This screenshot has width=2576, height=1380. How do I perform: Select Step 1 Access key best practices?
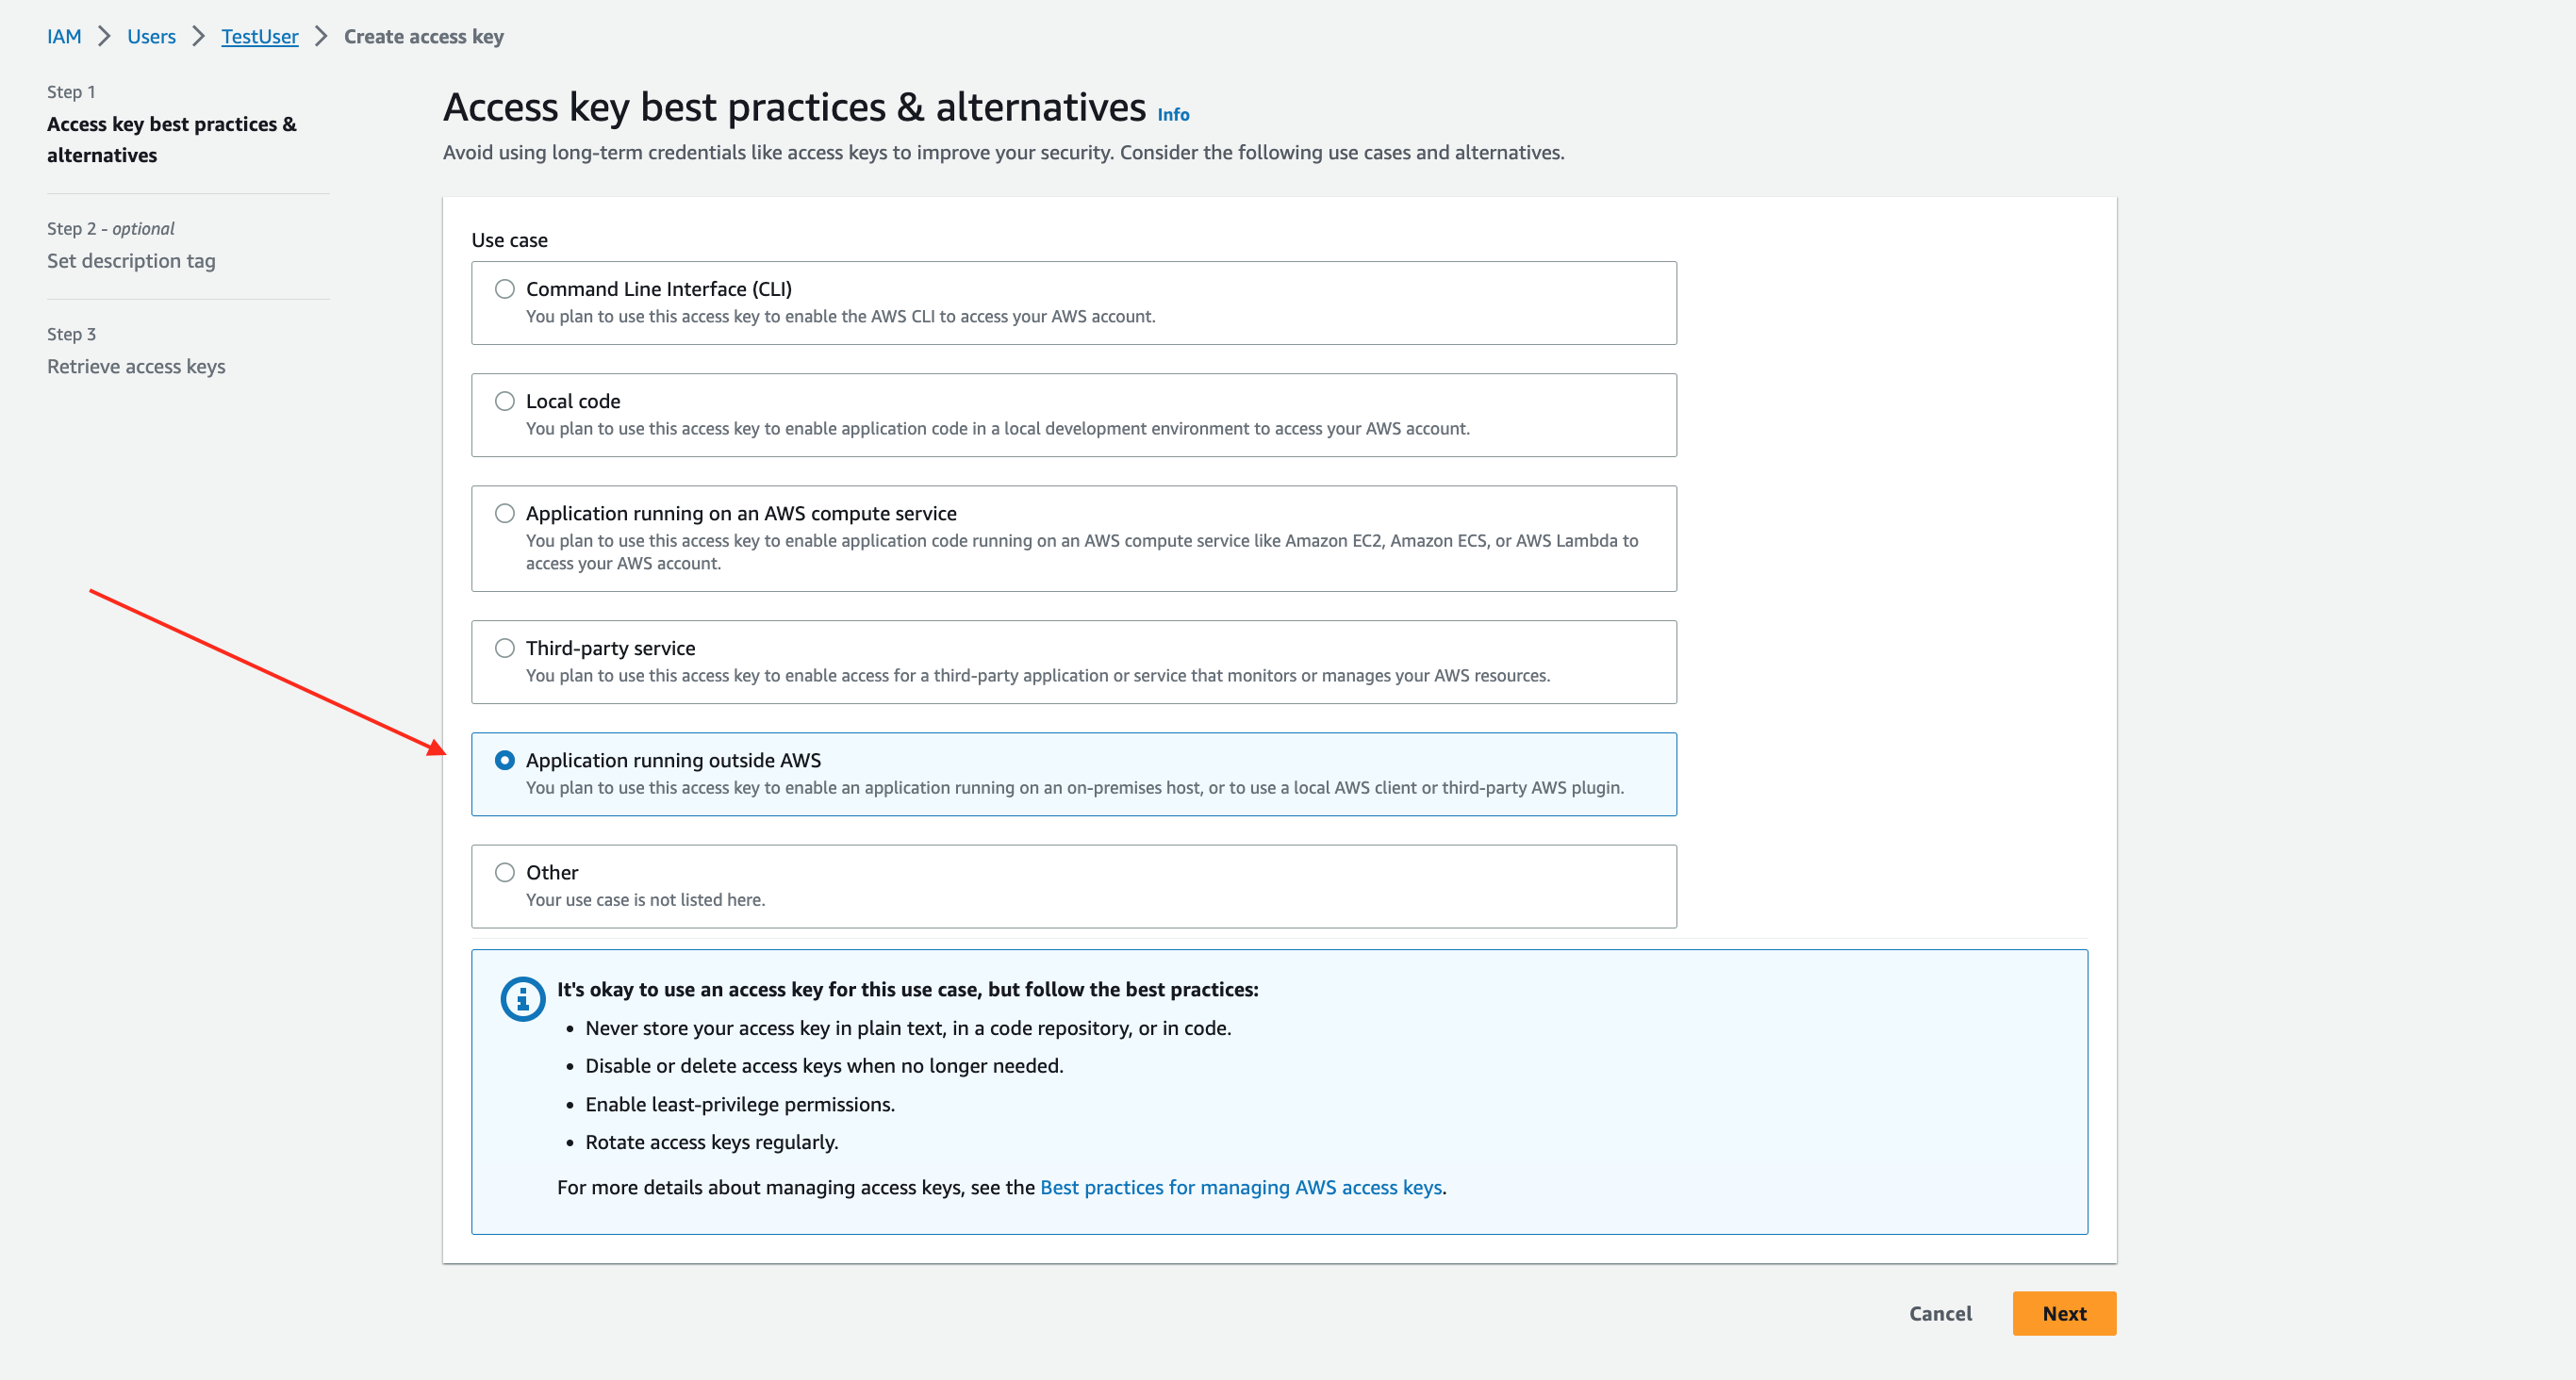point(172,139)
